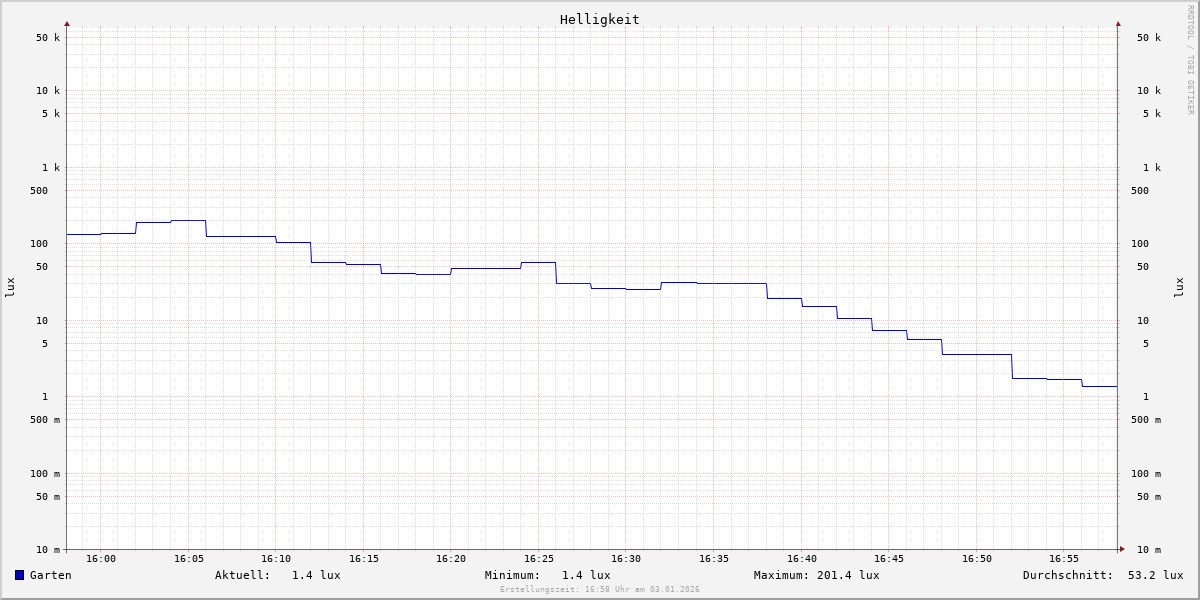Click the "16:20" time axis label

point(451,559)
